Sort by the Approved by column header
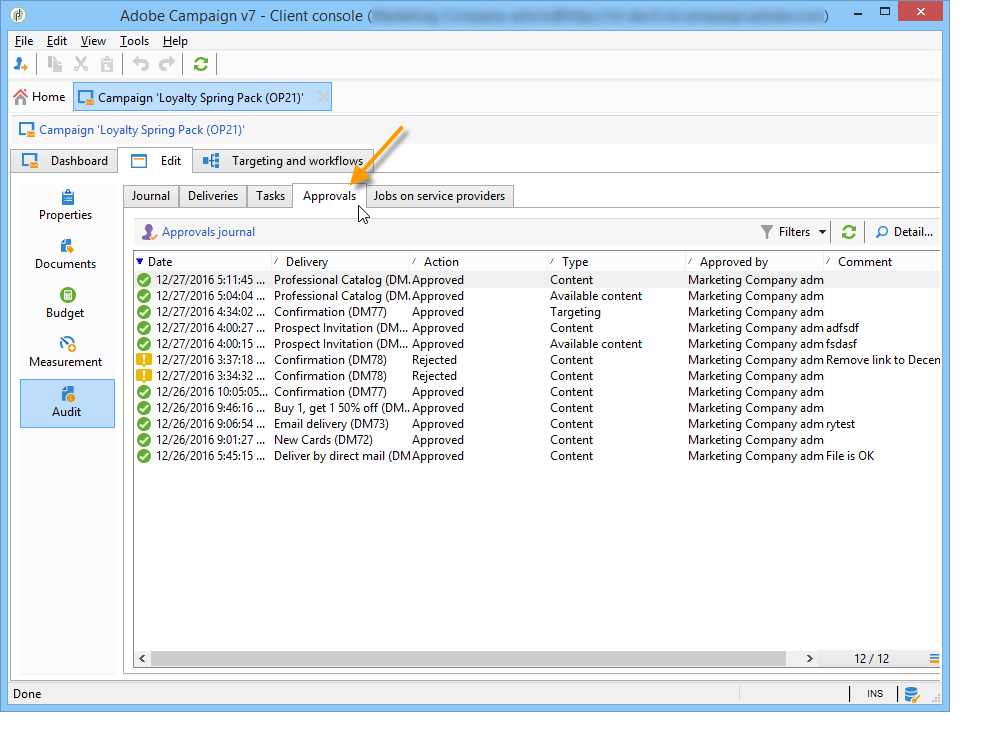This screenshot has height=746, width=981. (755, 262)
